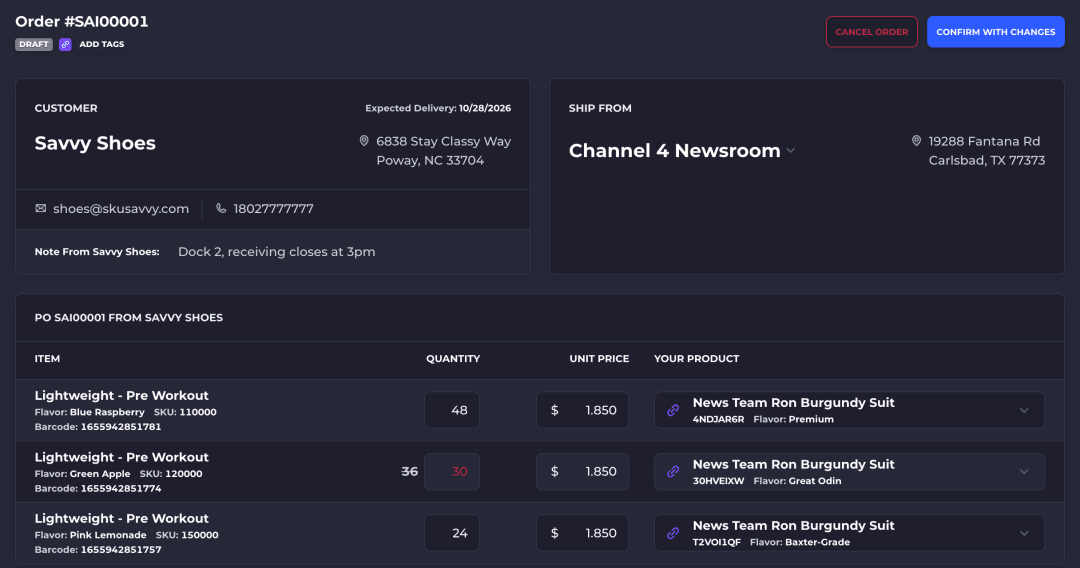Click the Savvy Shoes customer name
Viewport: 1080px width, 568px height.
coord(95,143)
